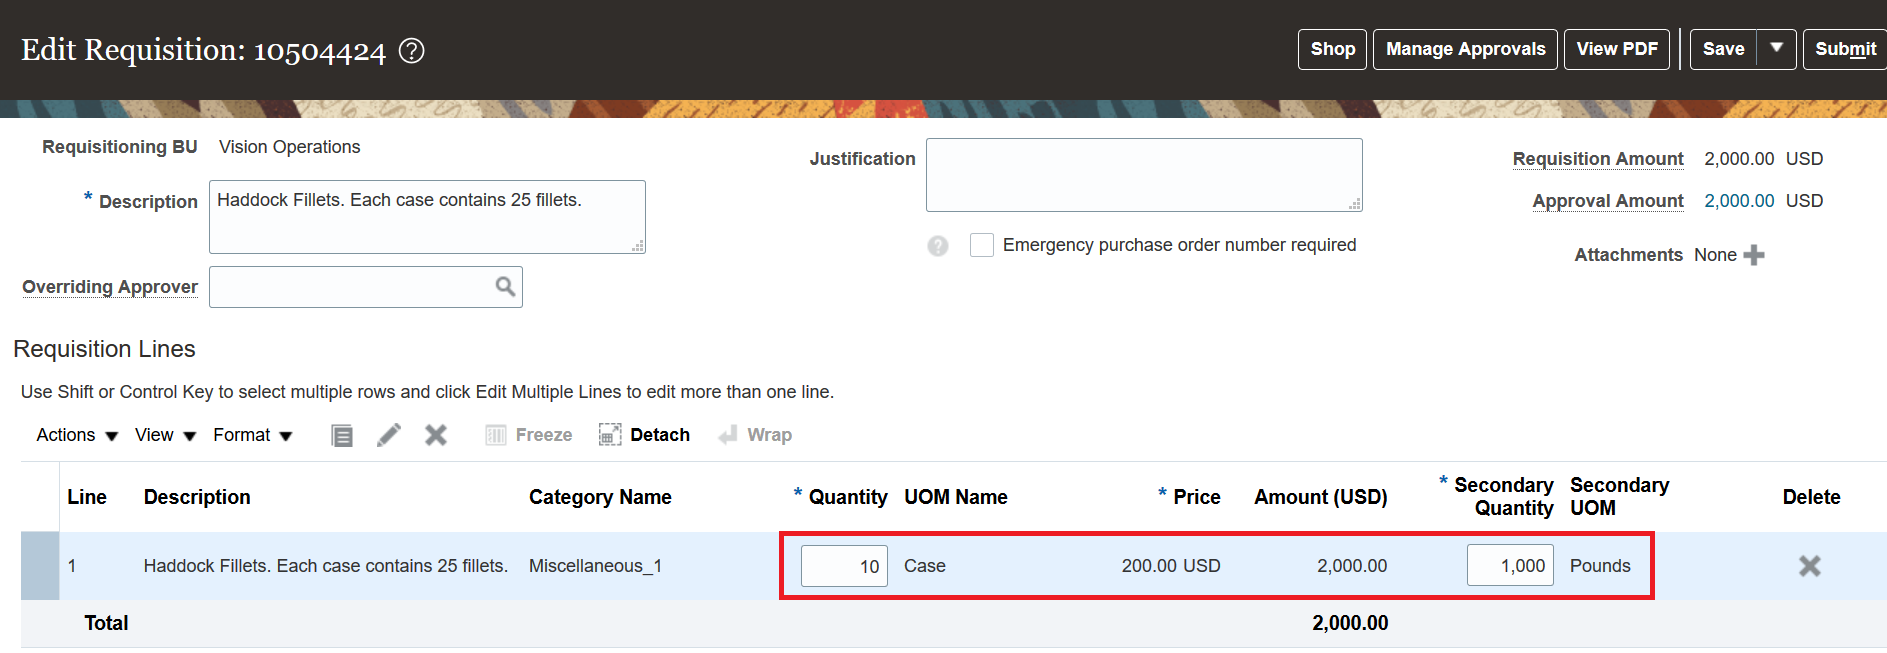Click the Approval Amount 2,000.00 link
Viewport: 1887px width, 653px height.
pos(1739,201)
